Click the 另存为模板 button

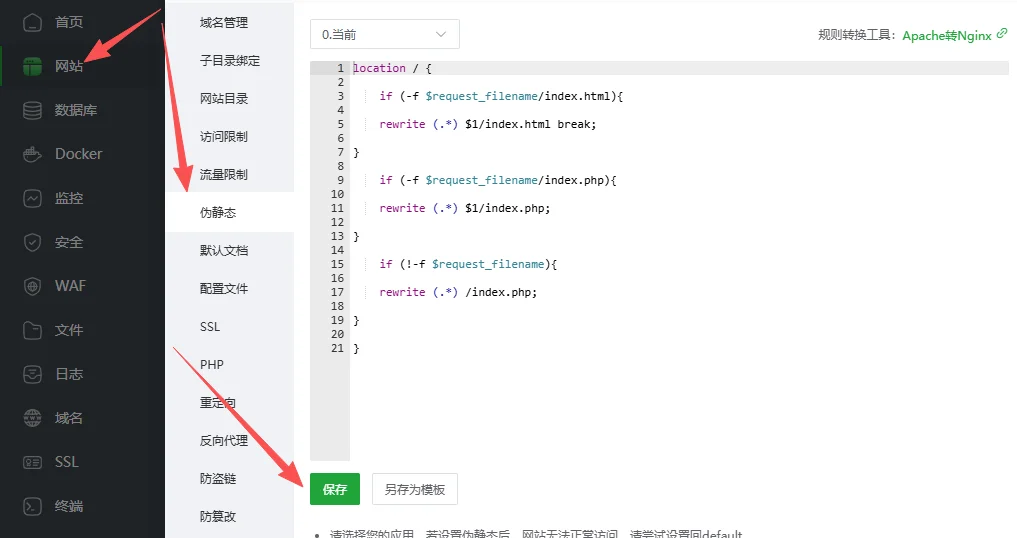[x=414, y=490]
